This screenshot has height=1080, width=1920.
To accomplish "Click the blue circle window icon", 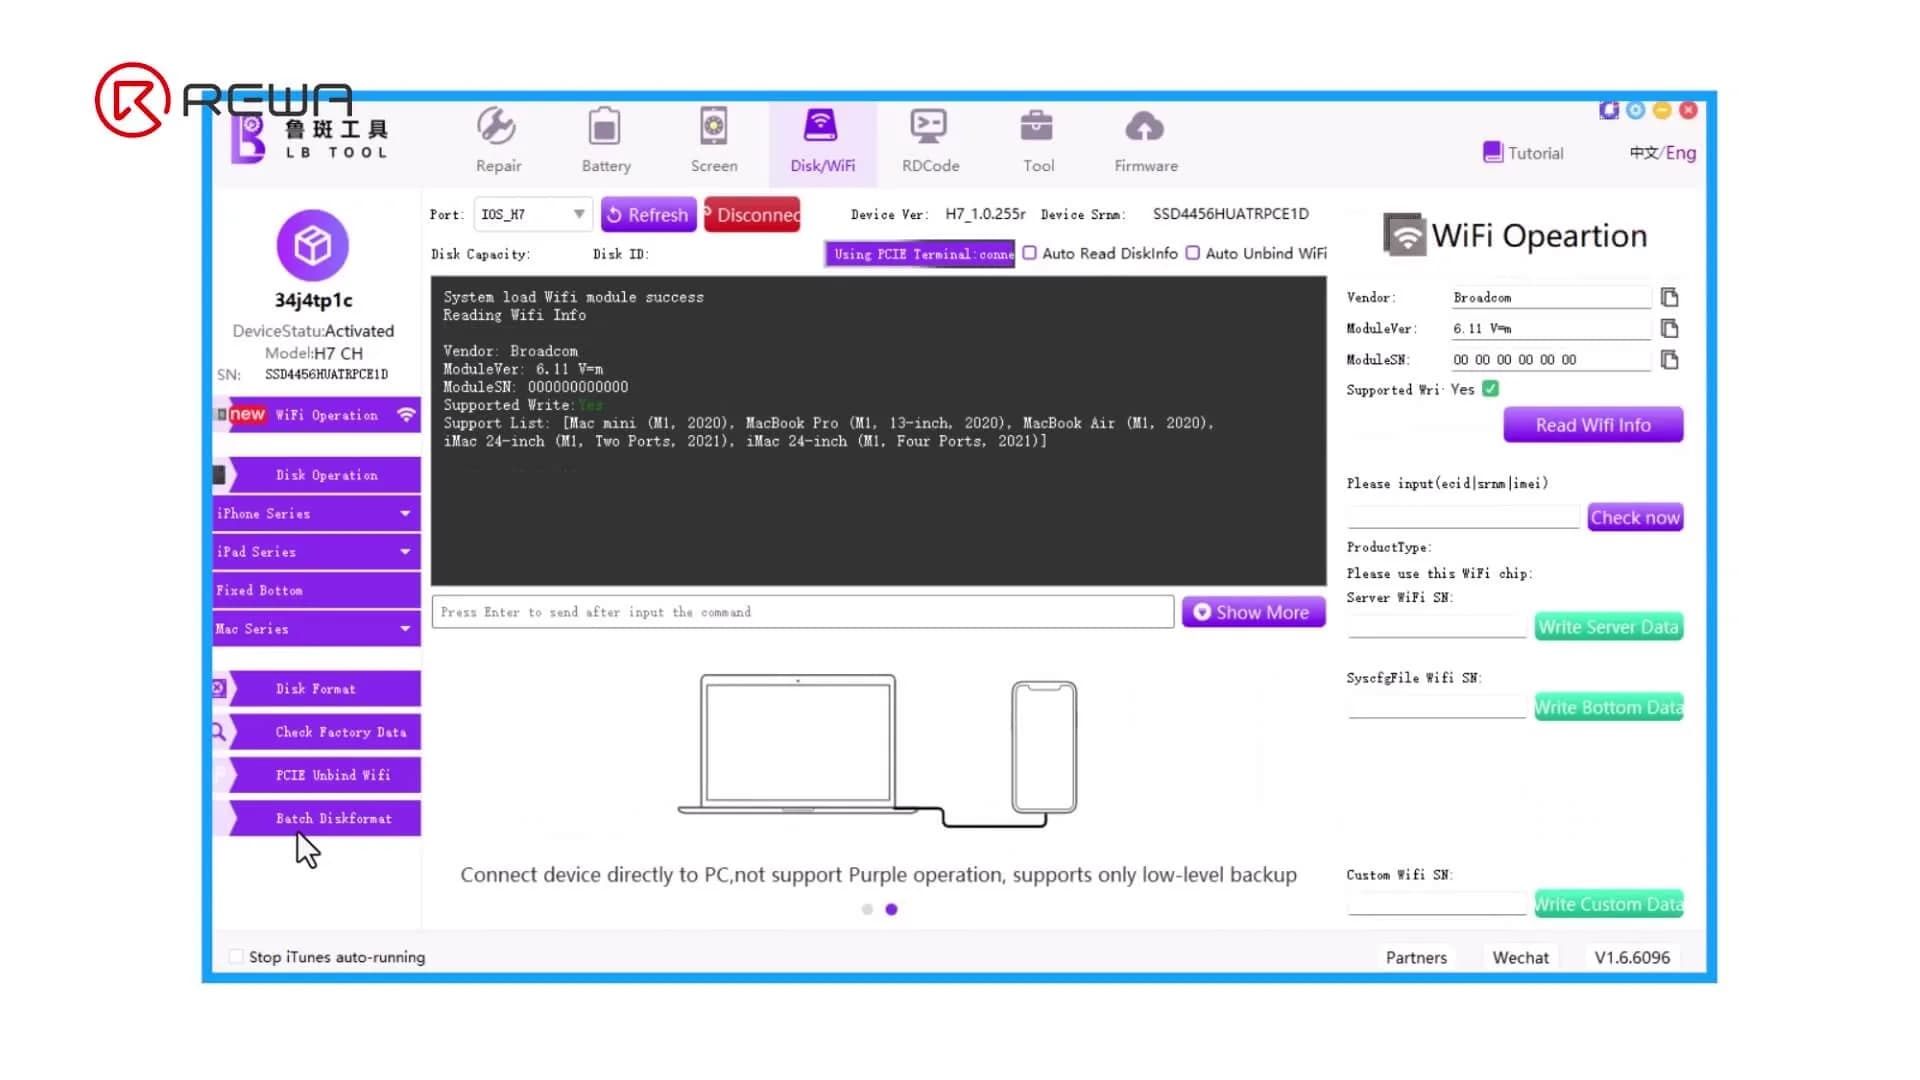I will [x=1636, y=110].
